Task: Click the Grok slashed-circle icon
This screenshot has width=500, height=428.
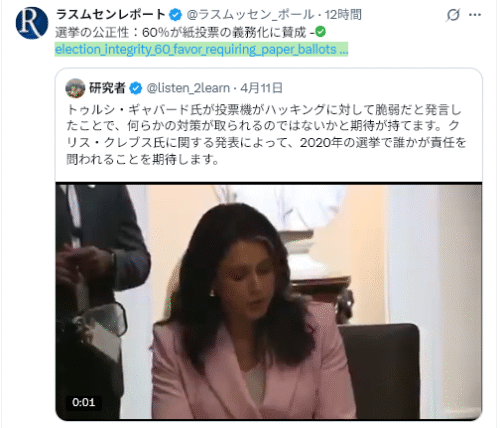Action: [x=453, y=15]
